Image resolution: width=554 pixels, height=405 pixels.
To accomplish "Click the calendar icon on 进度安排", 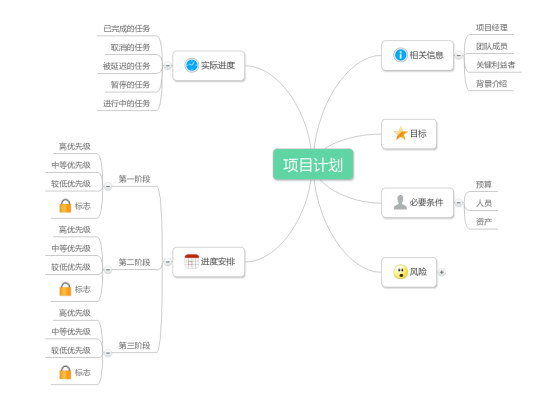I will point(192,262).
